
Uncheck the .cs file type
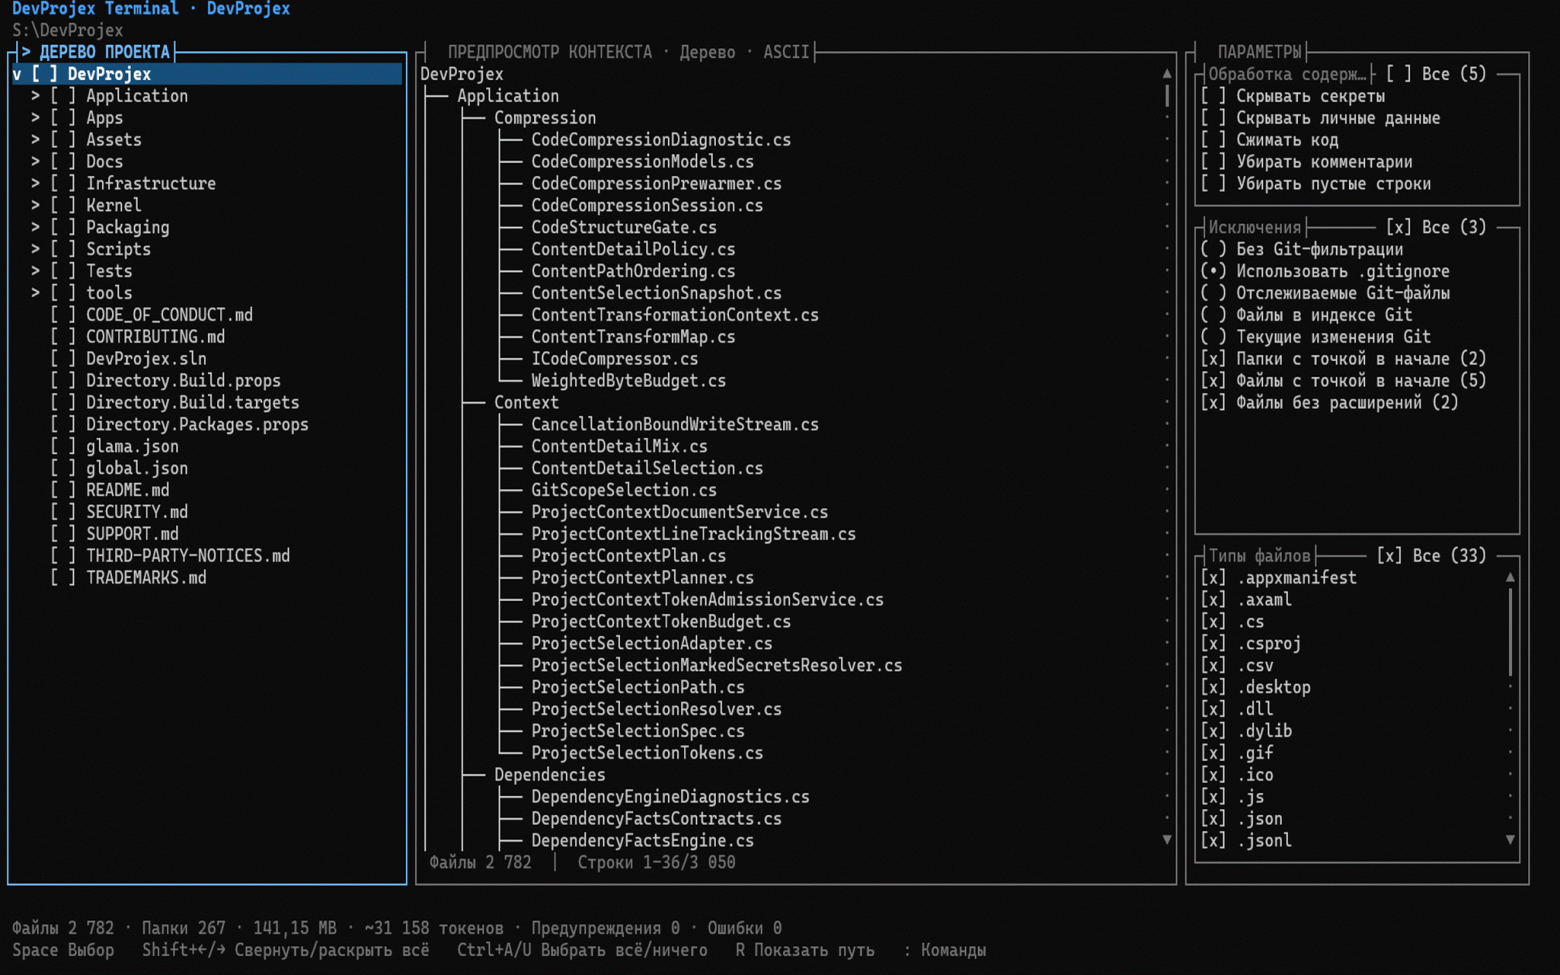[1213, 622]
